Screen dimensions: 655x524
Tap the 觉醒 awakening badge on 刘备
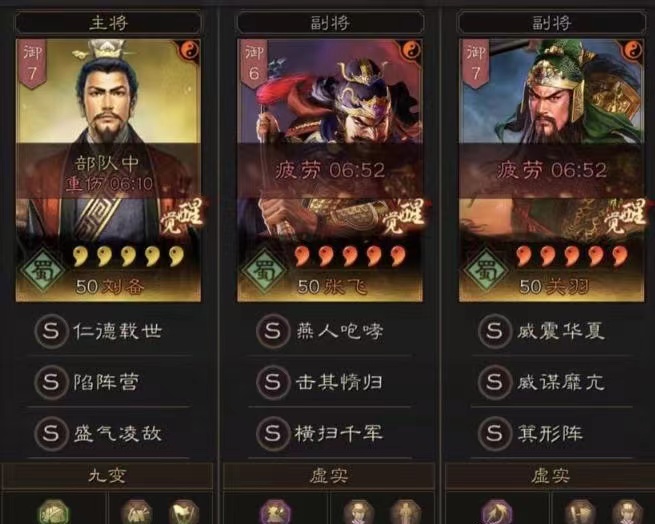pos(182,216)
